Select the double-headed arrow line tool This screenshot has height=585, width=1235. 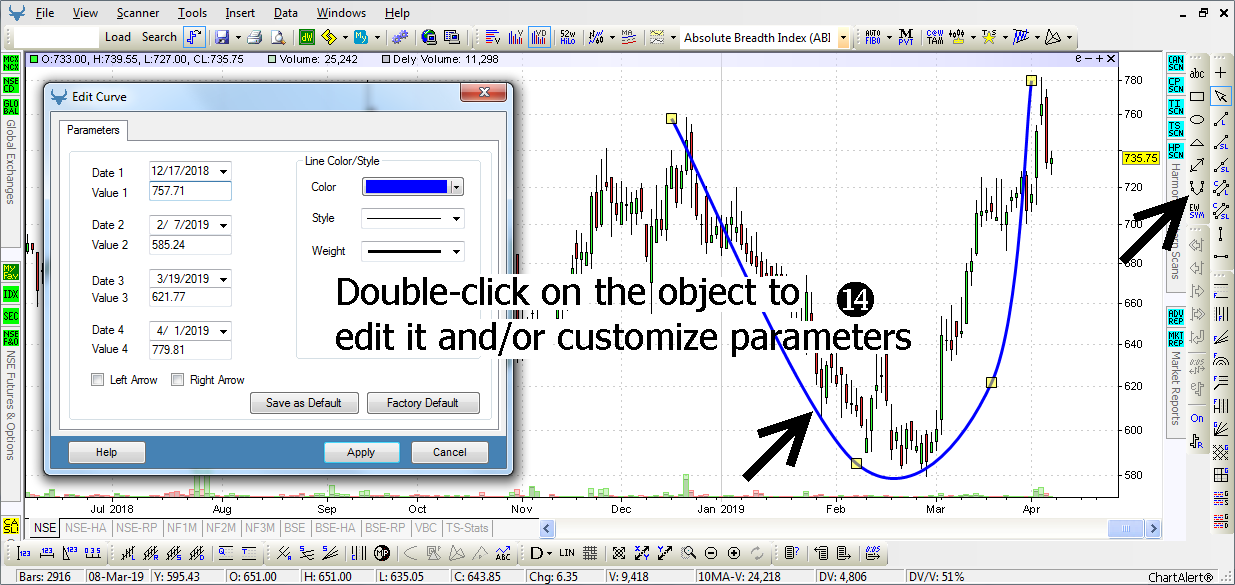pos(1196,164)
